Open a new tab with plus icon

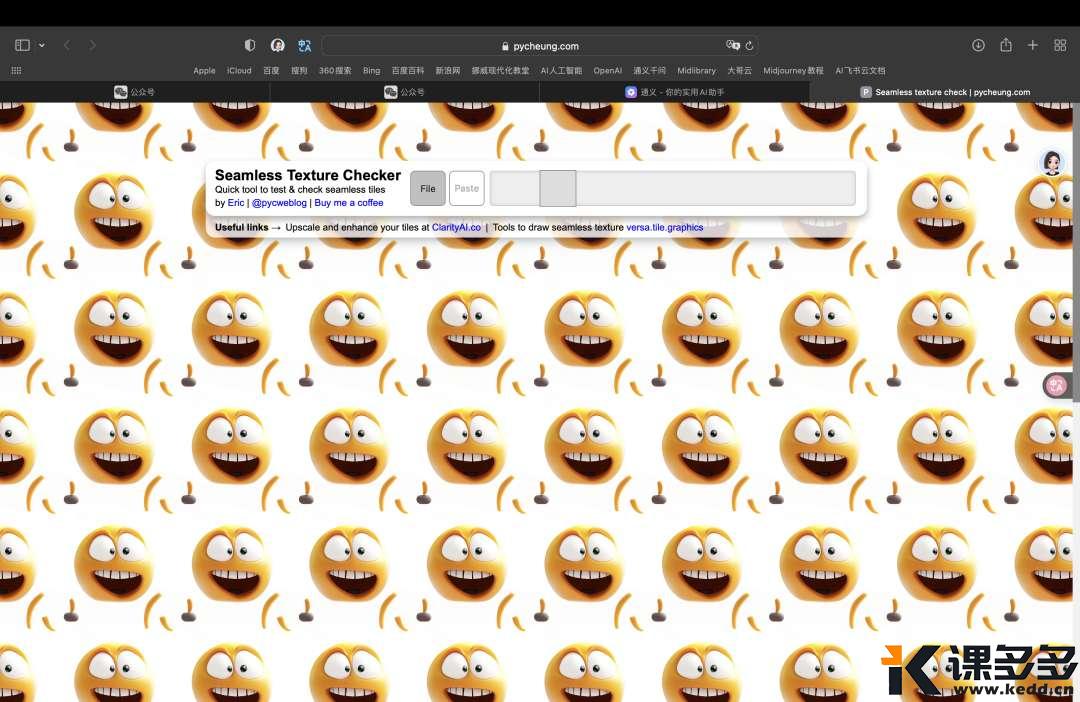tap(1033, 45)
